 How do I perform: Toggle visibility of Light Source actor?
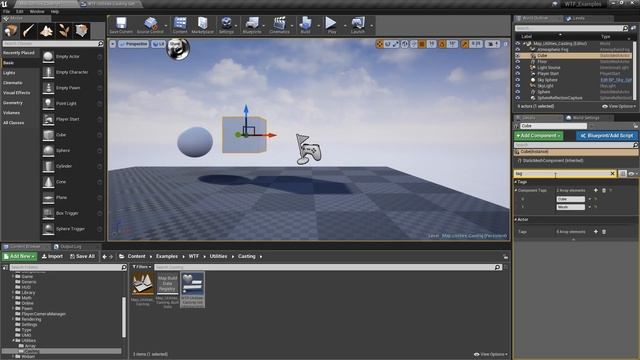click(x=518, y=68)
